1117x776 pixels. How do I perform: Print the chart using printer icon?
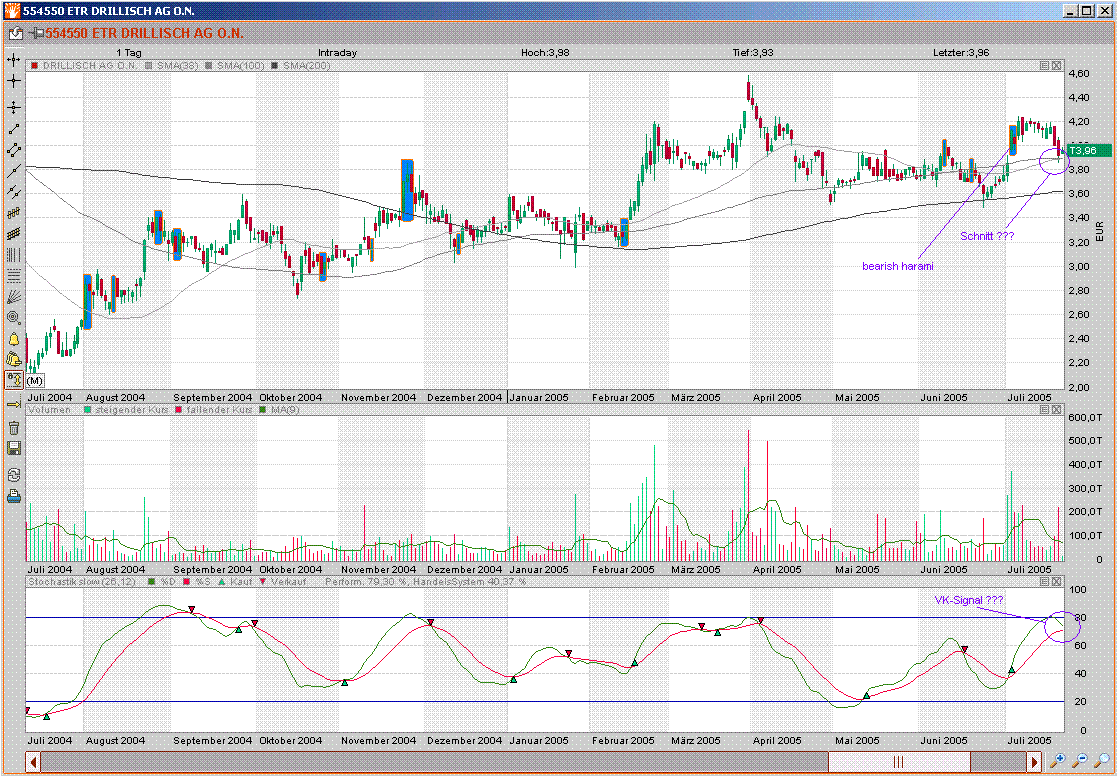tap(14, 497)
